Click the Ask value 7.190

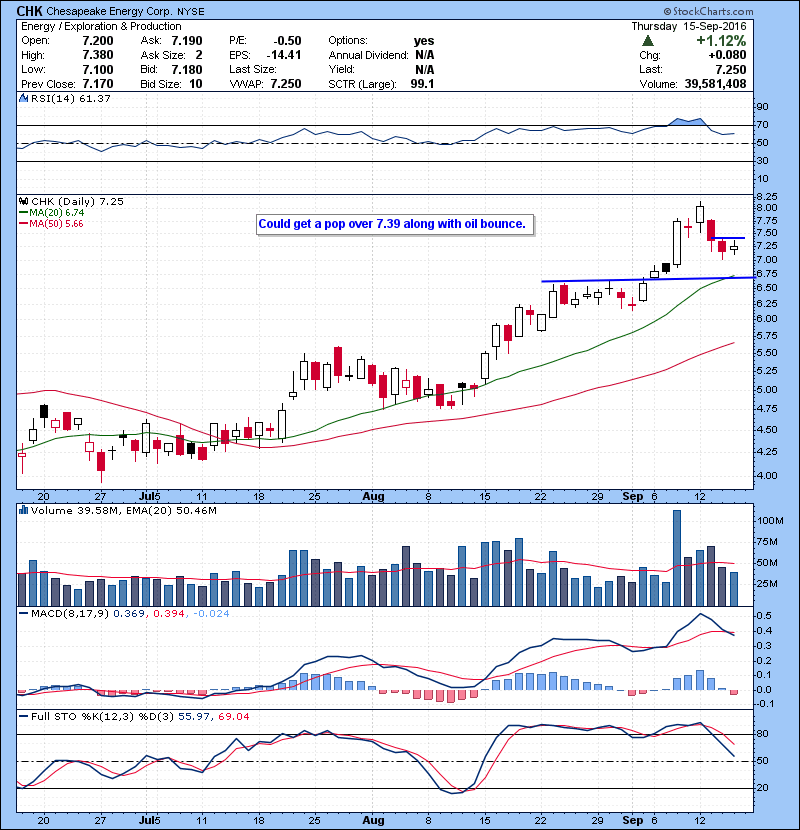point(187,41)
